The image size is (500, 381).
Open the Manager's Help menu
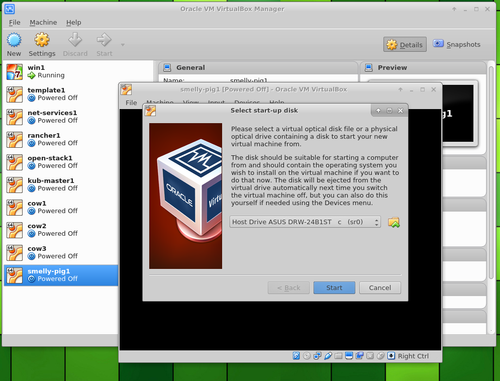[x=74, y=22]
